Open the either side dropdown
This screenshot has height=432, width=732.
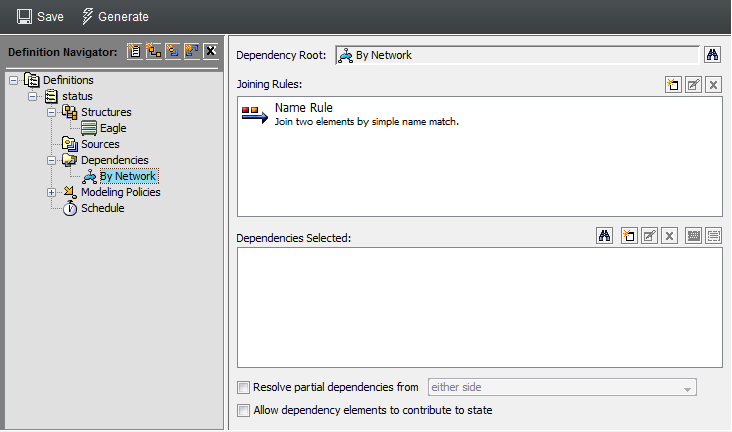[563, 388]
